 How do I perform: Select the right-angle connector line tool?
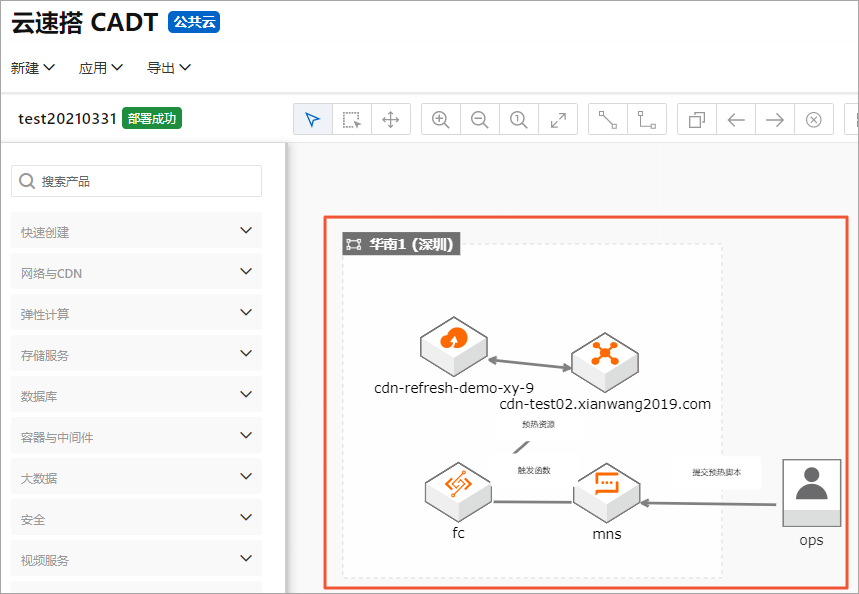click(x=646, y=119)
